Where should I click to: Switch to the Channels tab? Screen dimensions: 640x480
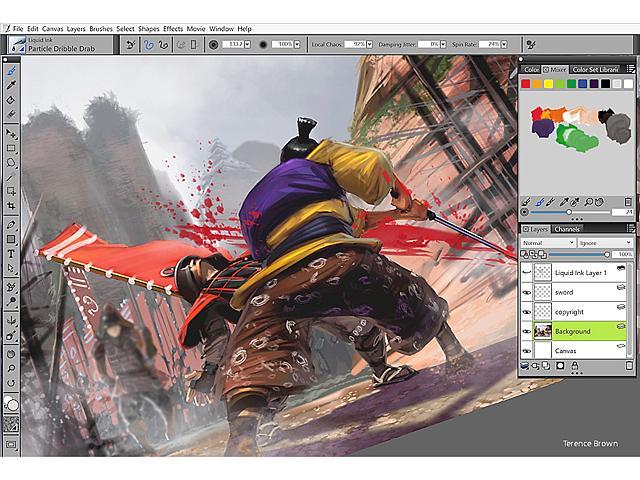coord(567,229)
